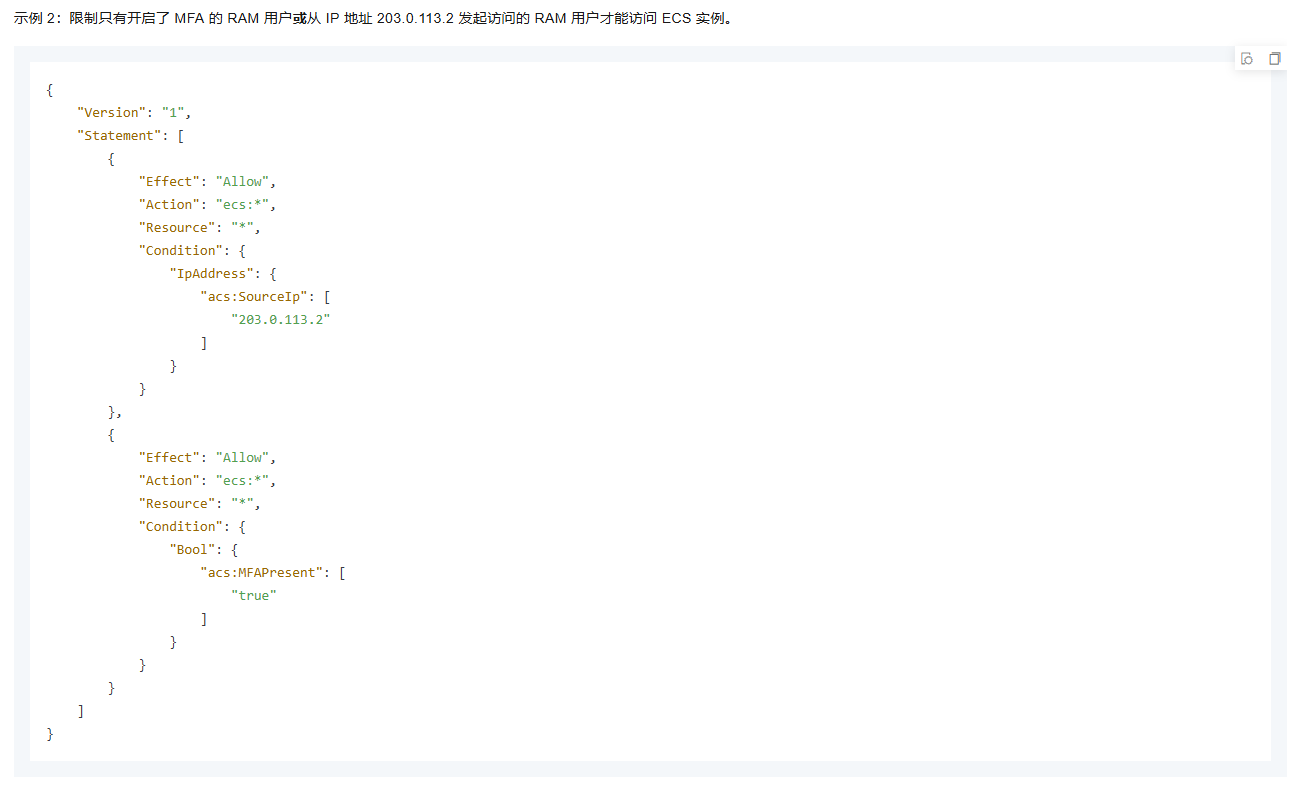
Task: Click the IP address in the description sentence
Action: (x=416, y=20)
